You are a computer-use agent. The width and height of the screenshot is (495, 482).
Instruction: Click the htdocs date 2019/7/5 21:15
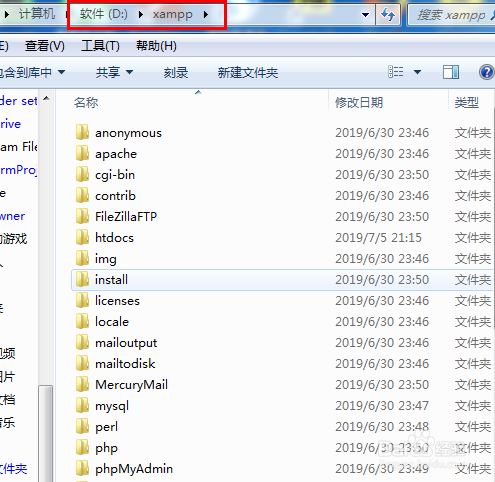pyautogui.click(x=378, y=238)
